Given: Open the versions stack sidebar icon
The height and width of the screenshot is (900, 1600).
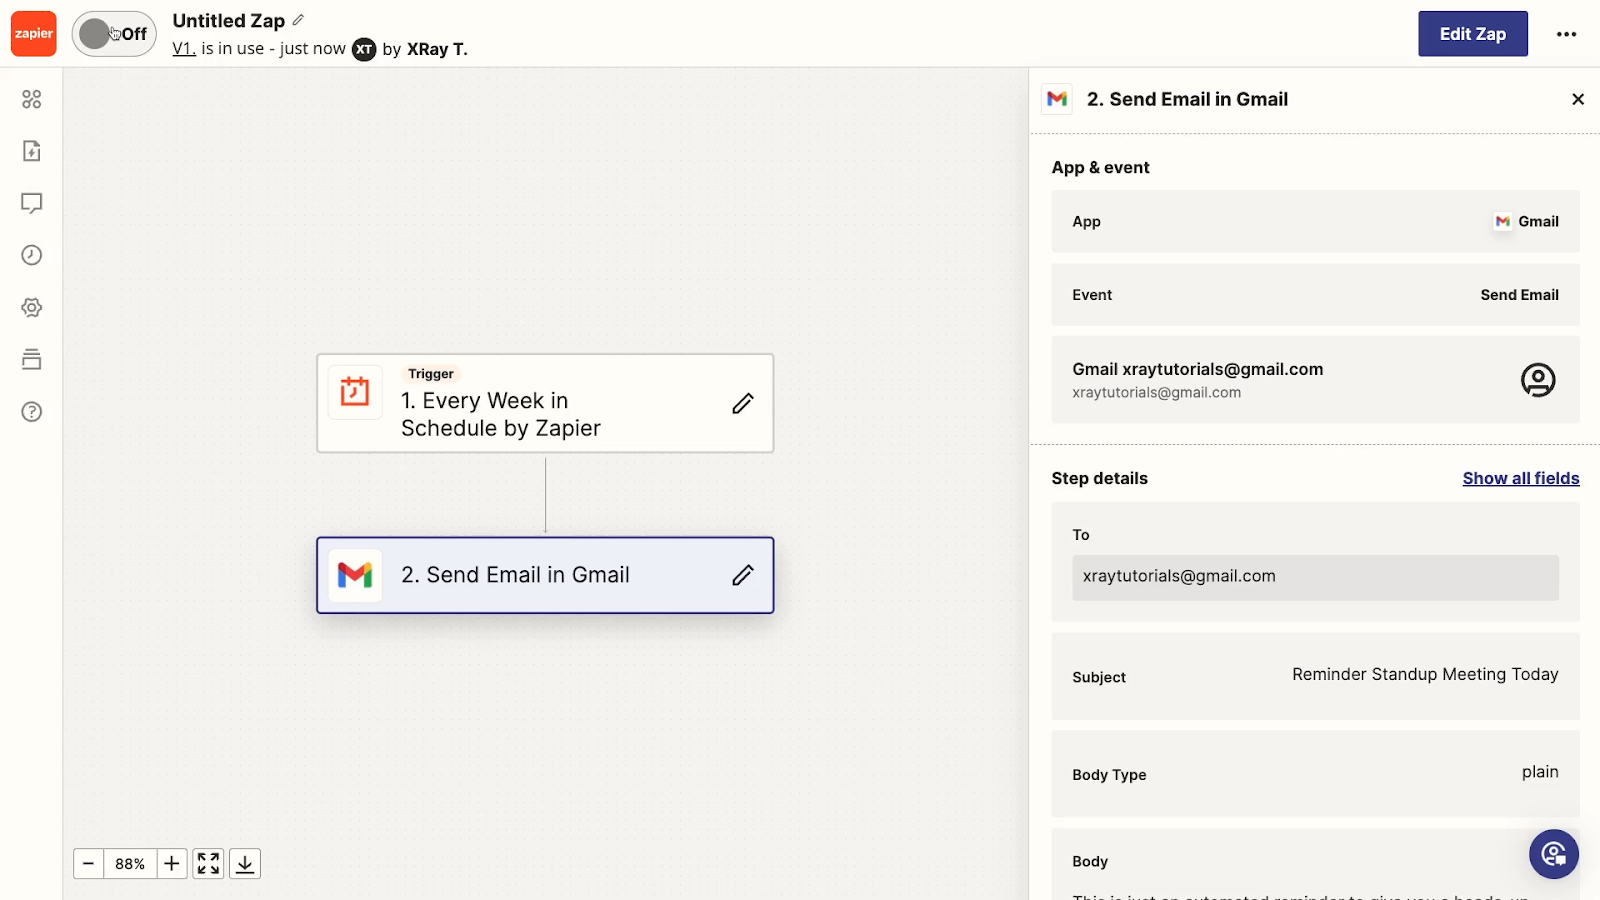Looking at the screenshot, I should click(32, 359).
